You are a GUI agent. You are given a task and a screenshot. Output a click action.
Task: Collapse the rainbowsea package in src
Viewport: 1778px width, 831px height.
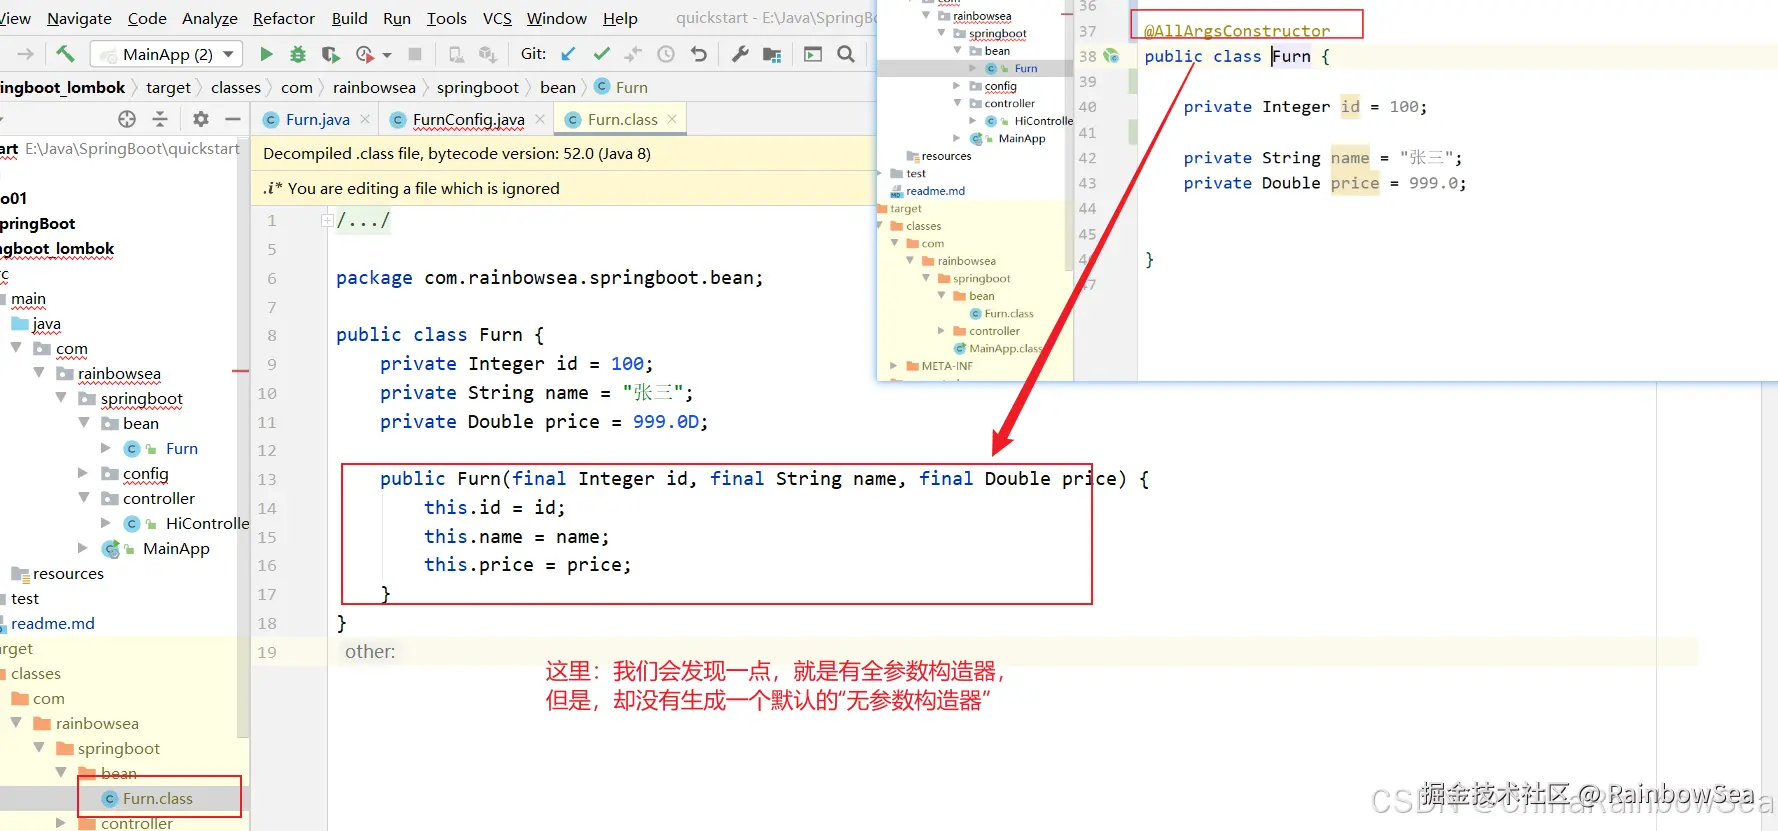(x=38, y=373)
